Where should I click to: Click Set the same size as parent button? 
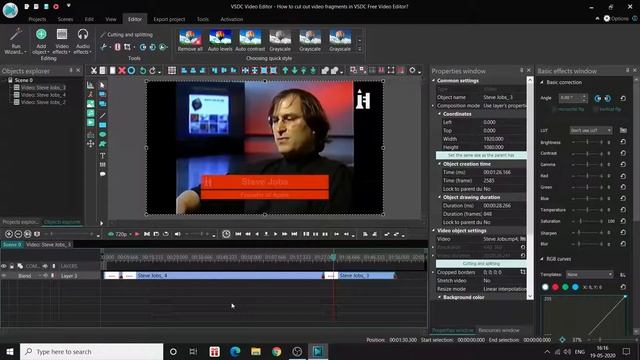tap(481, 156)
